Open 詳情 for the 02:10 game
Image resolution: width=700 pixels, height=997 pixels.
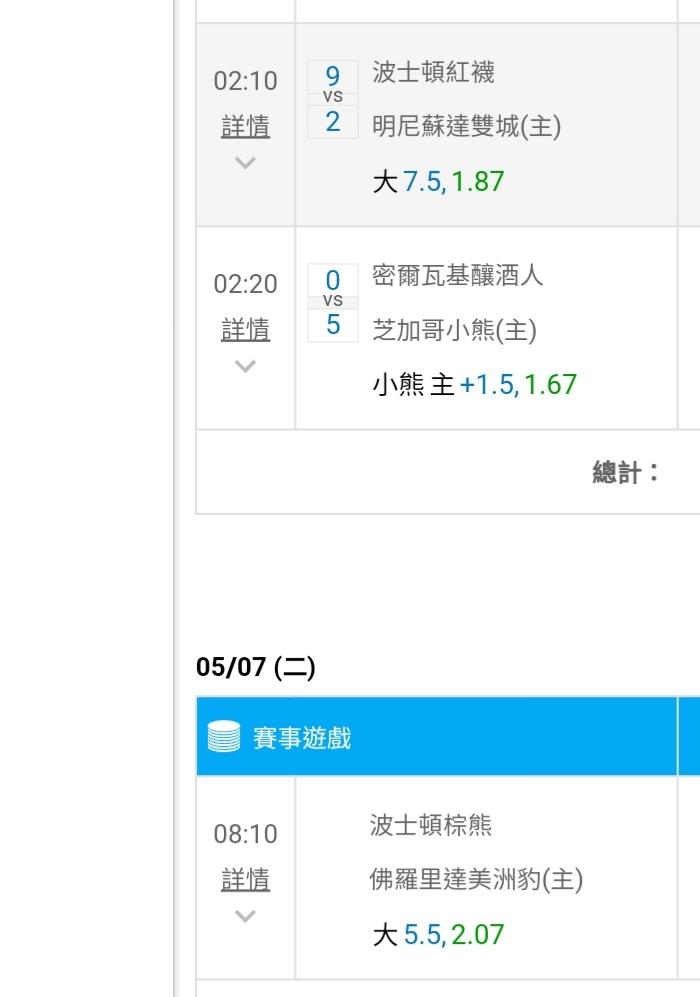click(245, 127)
